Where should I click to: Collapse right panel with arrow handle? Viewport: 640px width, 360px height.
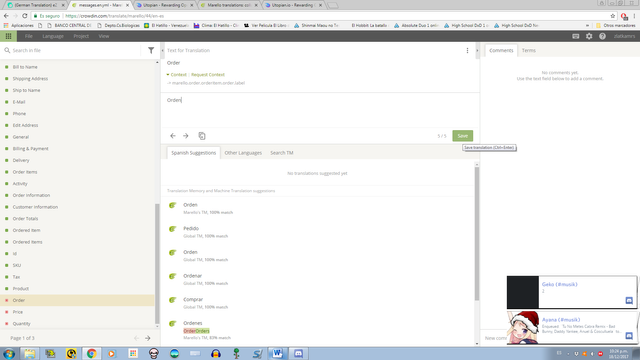(477, 51)
